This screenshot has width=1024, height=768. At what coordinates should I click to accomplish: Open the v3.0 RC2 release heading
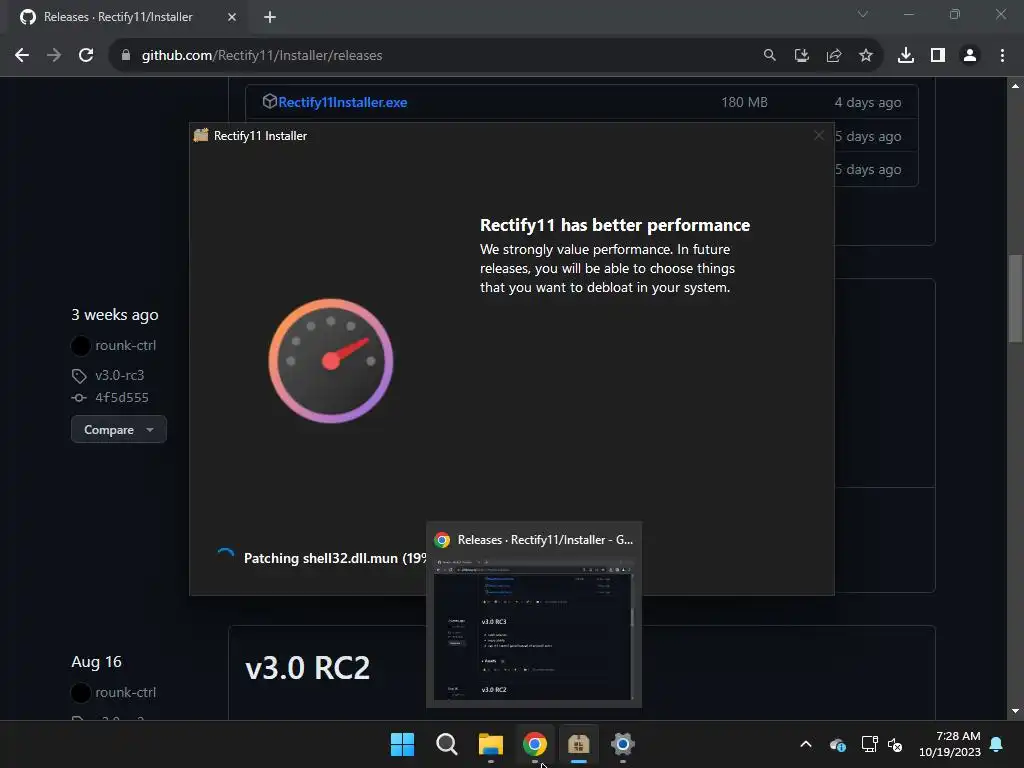point(308,667)
